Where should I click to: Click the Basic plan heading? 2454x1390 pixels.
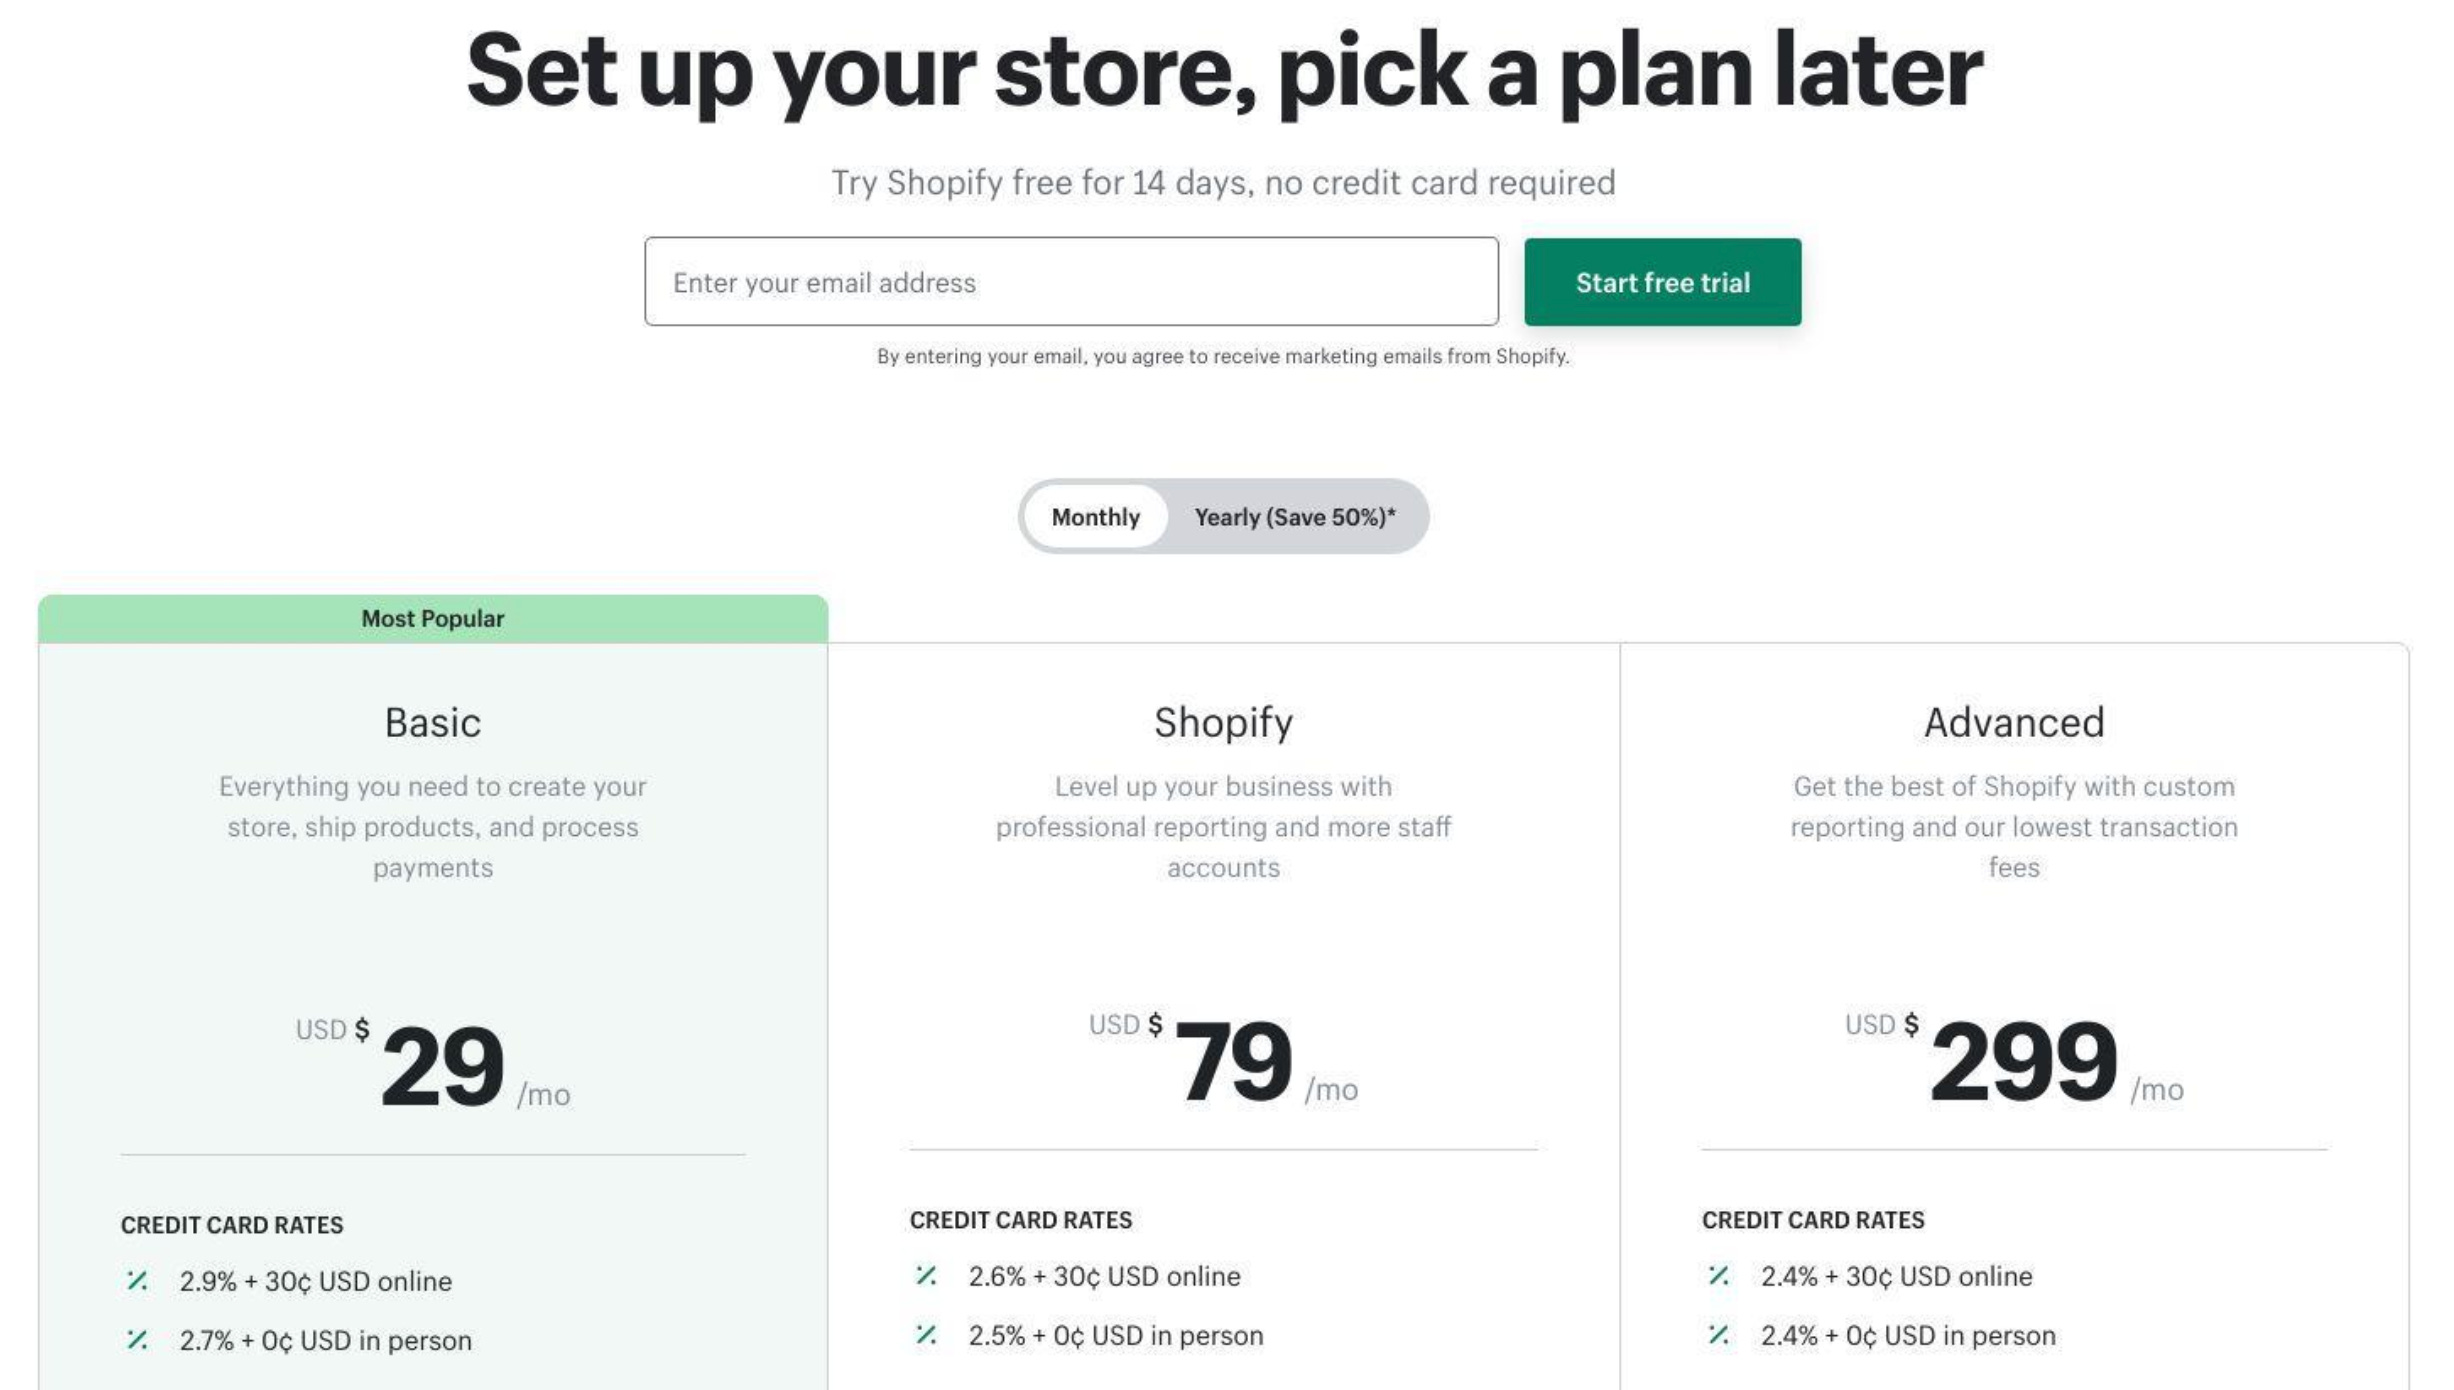click(432, 721)
